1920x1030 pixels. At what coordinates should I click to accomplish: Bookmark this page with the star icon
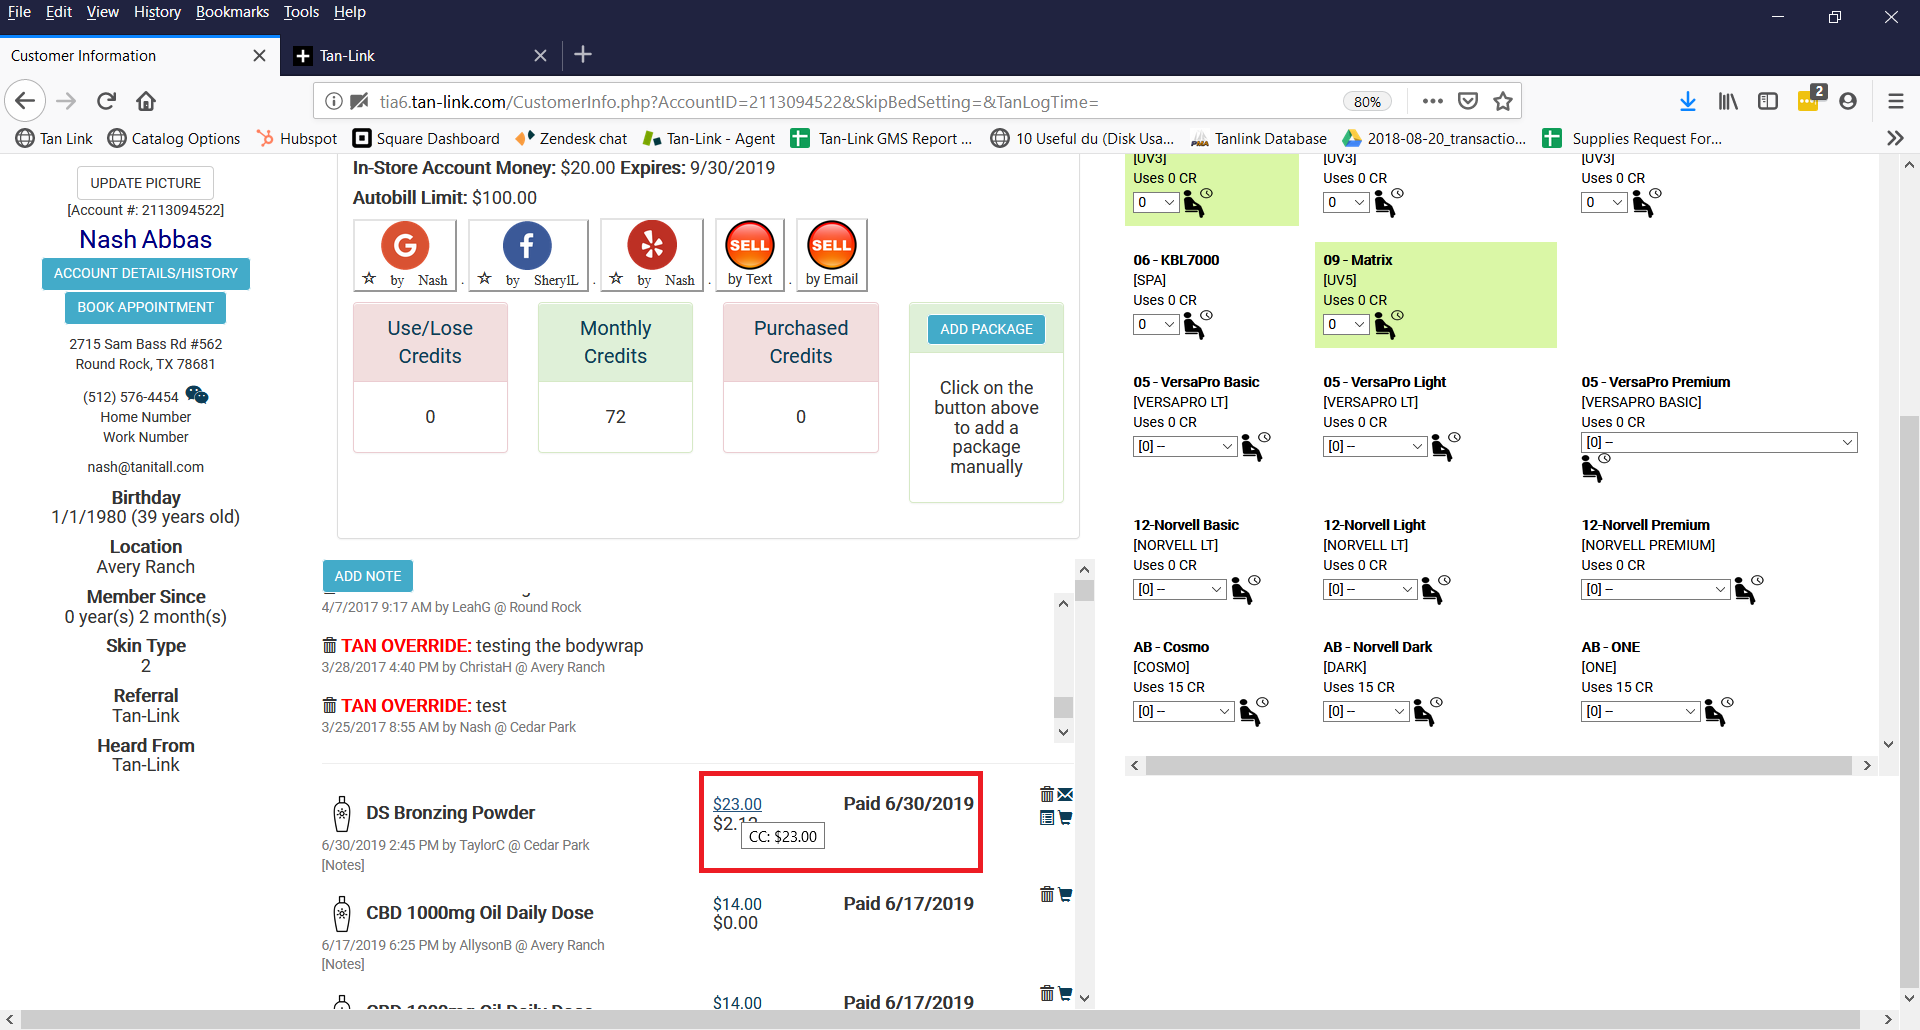pos(1502,101)
